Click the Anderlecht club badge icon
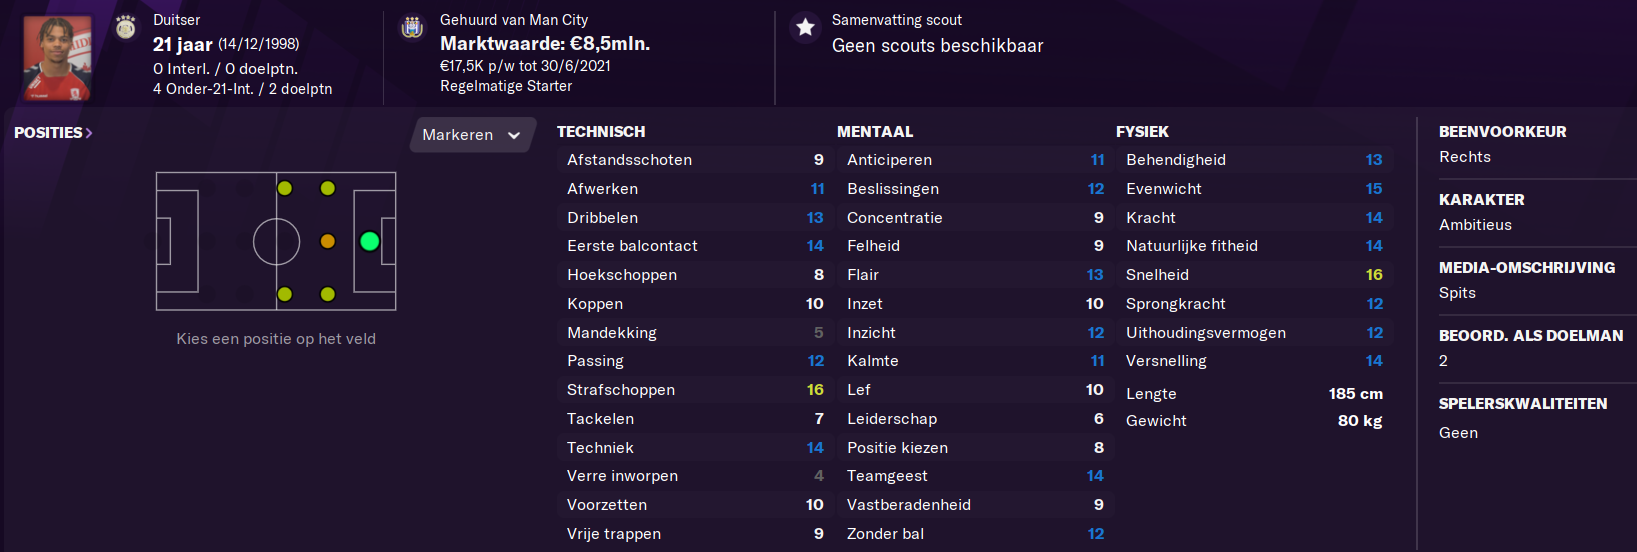 (412, 27)
